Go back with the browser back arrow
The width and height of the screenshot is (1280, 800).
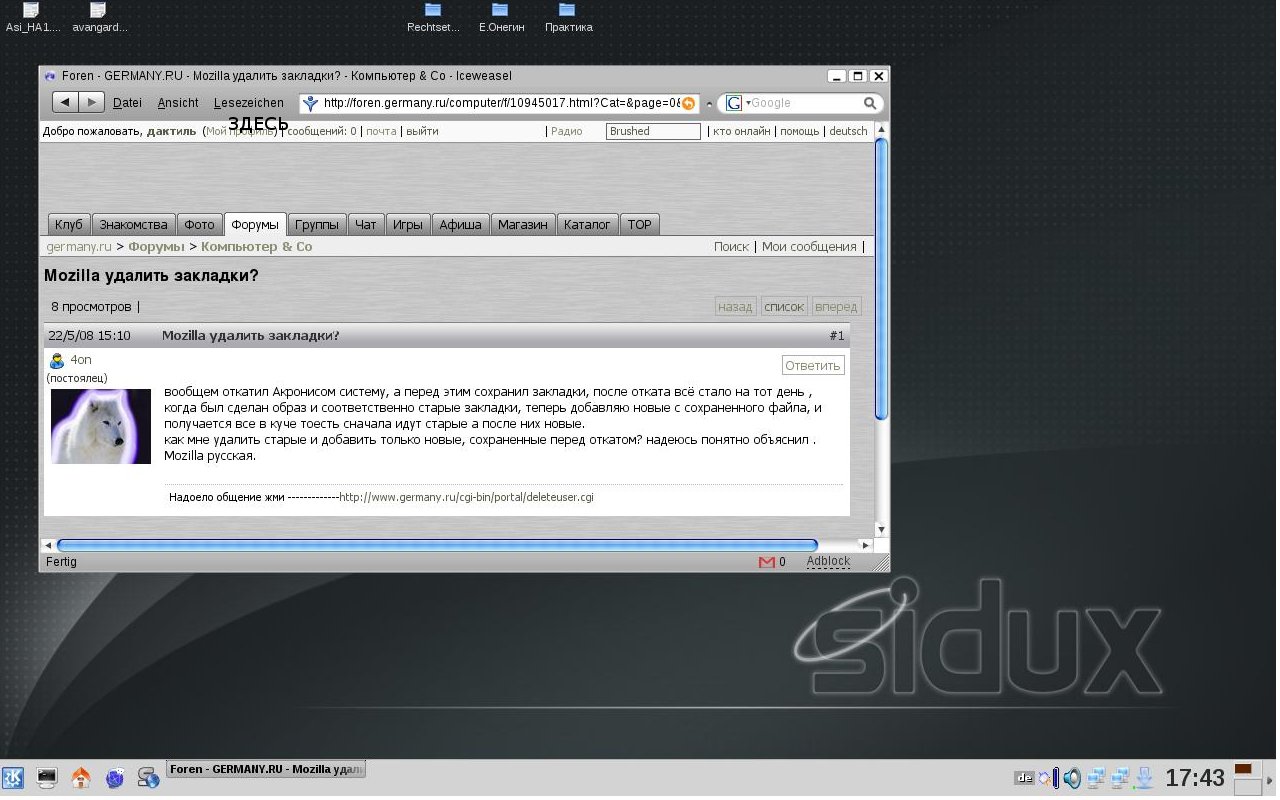(x=65, y=102)
